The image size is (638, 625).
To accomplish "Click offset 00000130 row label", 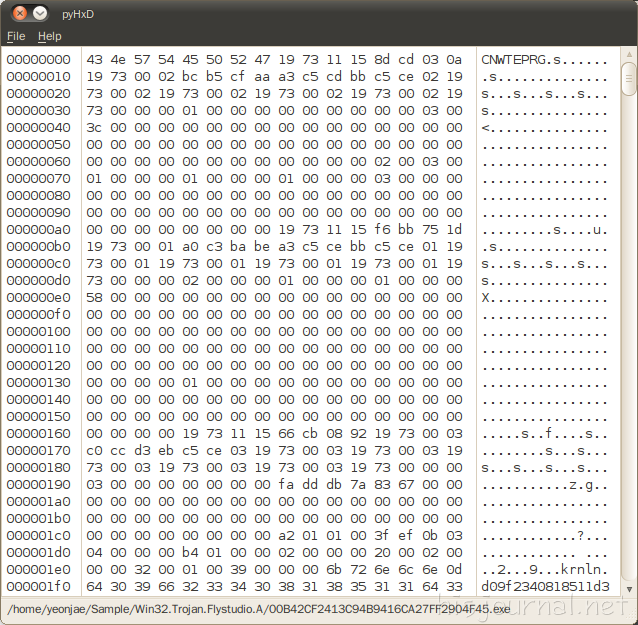I will 38,382.
